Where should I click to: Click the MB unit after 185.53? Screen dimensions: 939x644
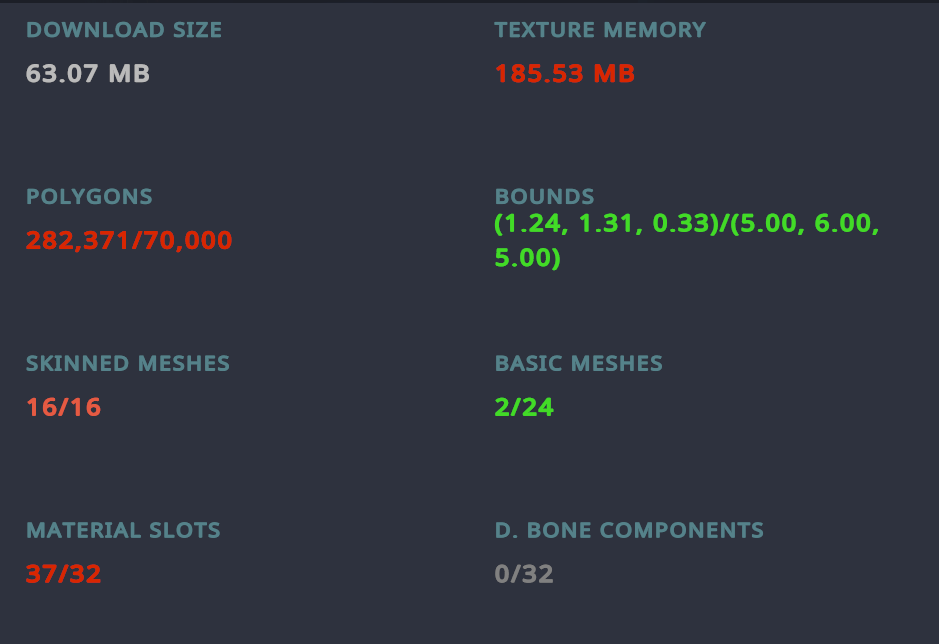tap(614, 74)
